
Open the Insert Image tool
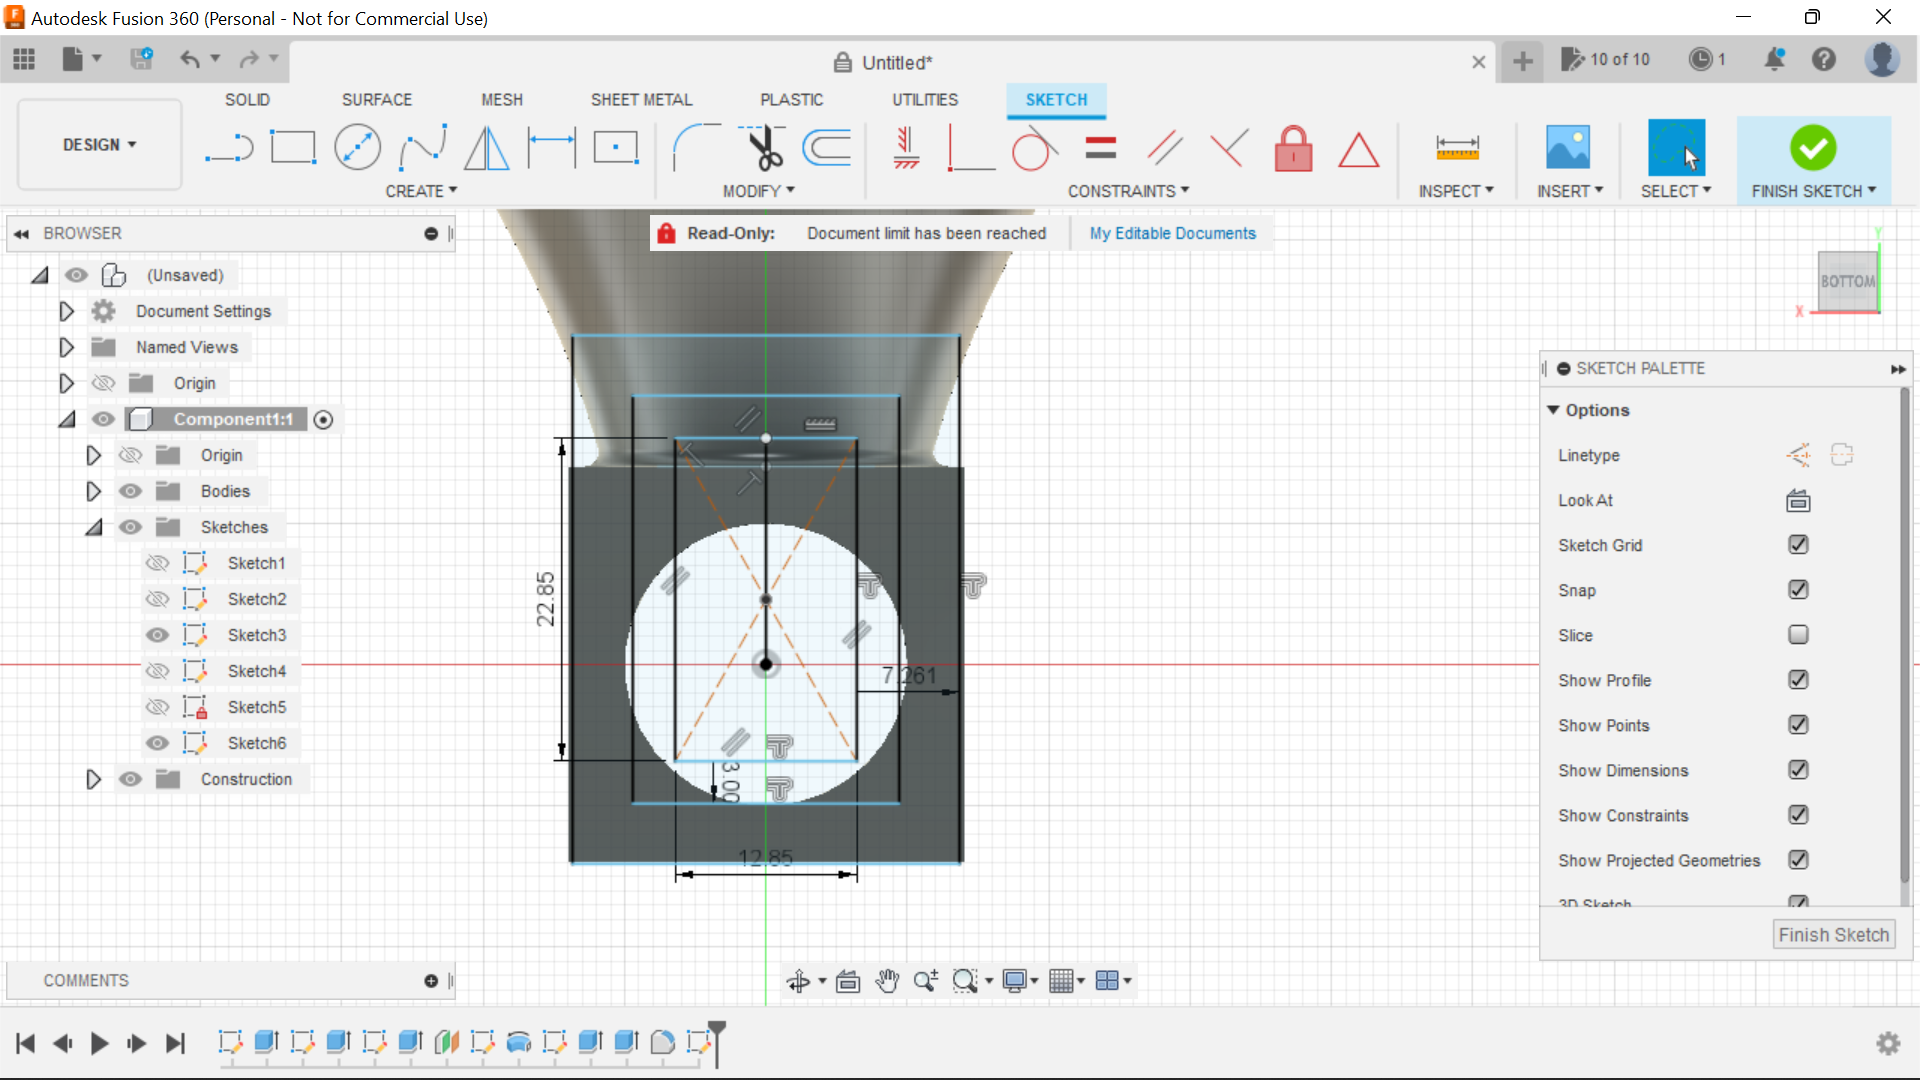pyautogui.click(x=1567, y=147)
